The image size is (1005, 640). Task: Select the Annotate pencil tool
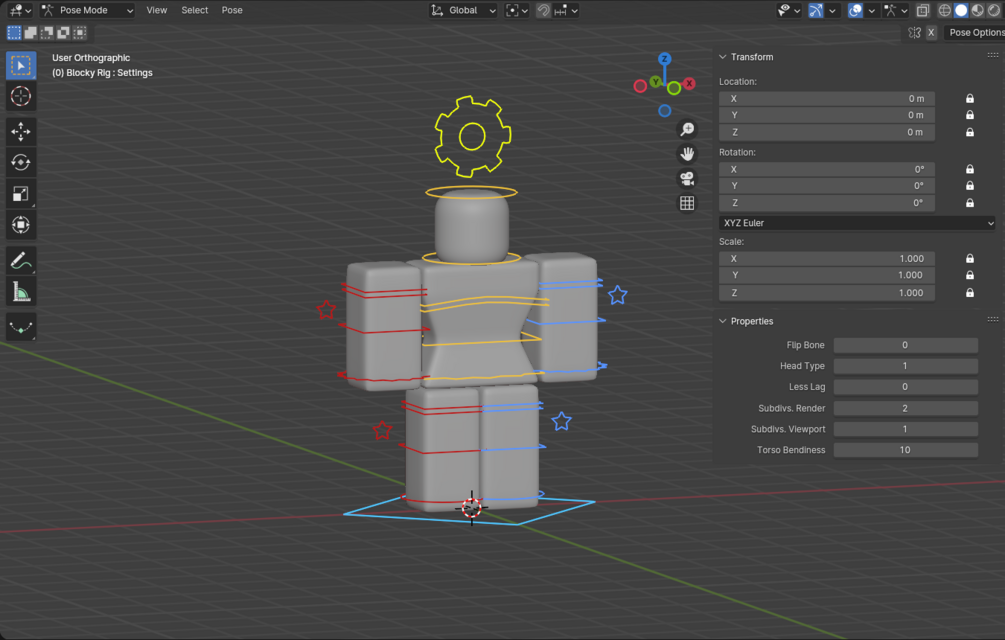pos(21,261)
